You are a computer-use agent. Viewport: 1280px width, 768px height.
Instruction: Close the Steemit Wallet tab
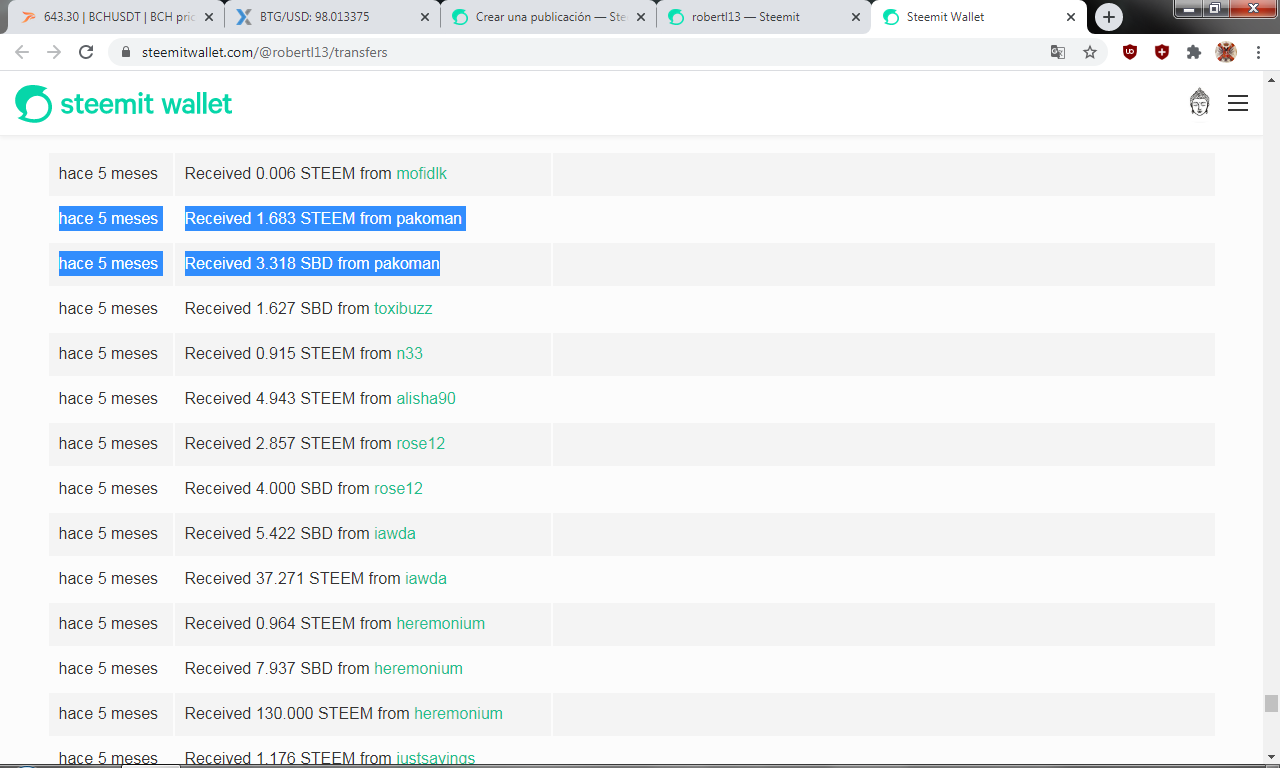(1071, 17)
